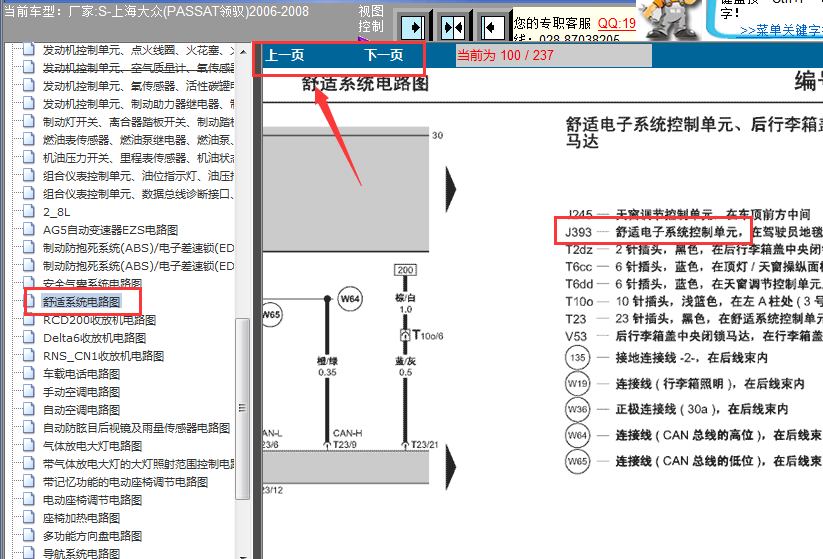Click the black arrow beside the lower gray block
This screenshot has height=559, width=823.
[451, 467]
